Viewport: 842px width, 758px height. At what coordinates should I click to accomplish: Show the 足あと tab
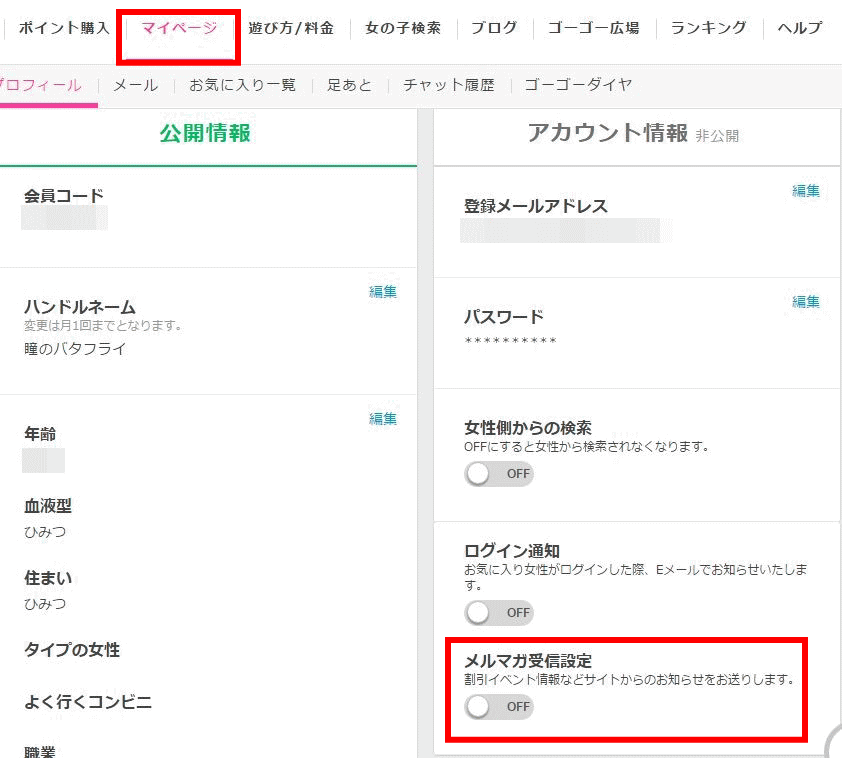[349, 85]
